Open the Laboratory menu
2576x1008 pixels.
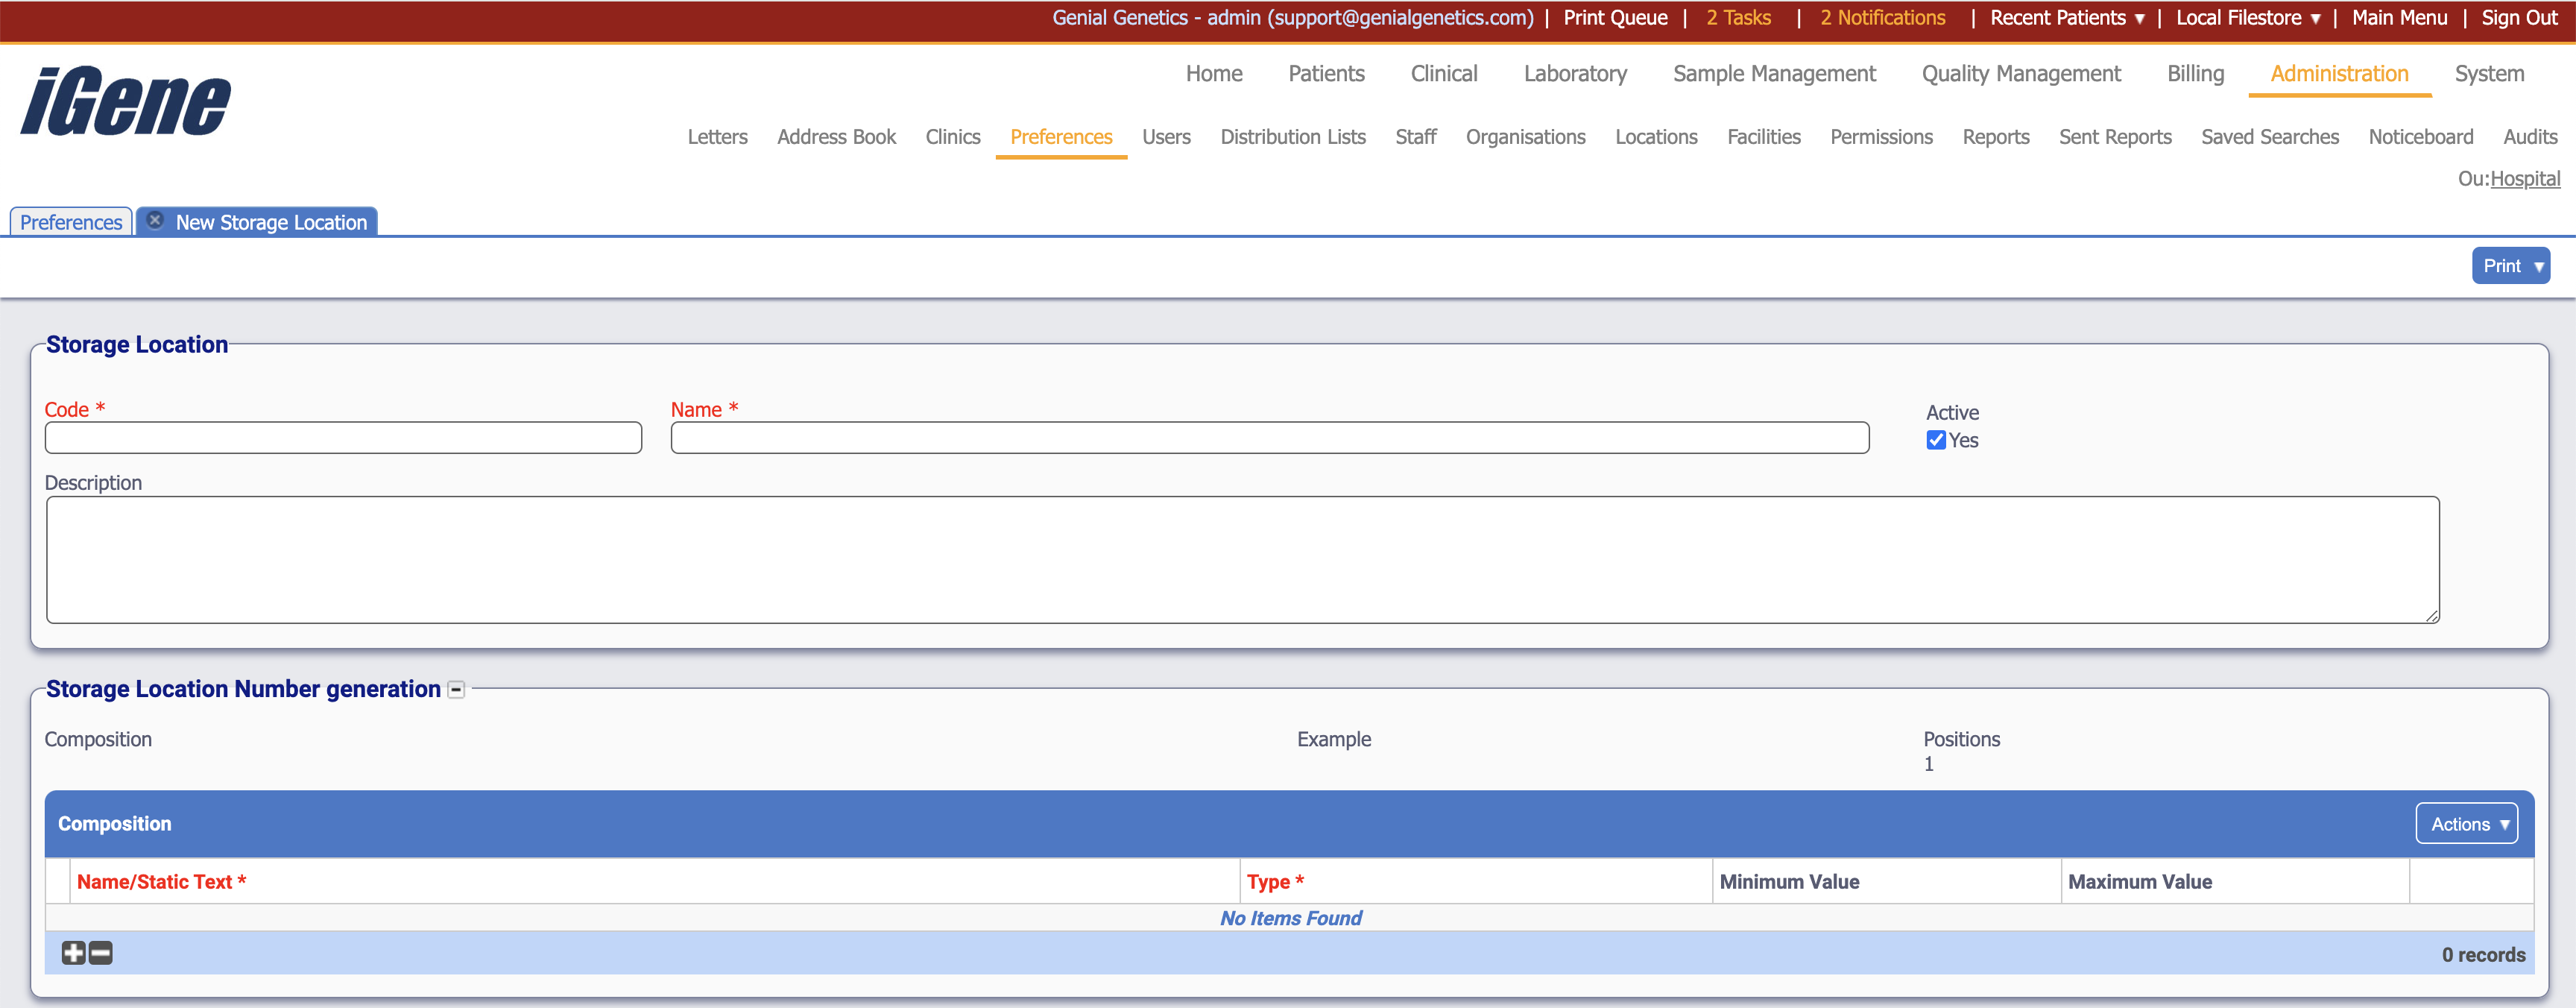click(1575, 74)
